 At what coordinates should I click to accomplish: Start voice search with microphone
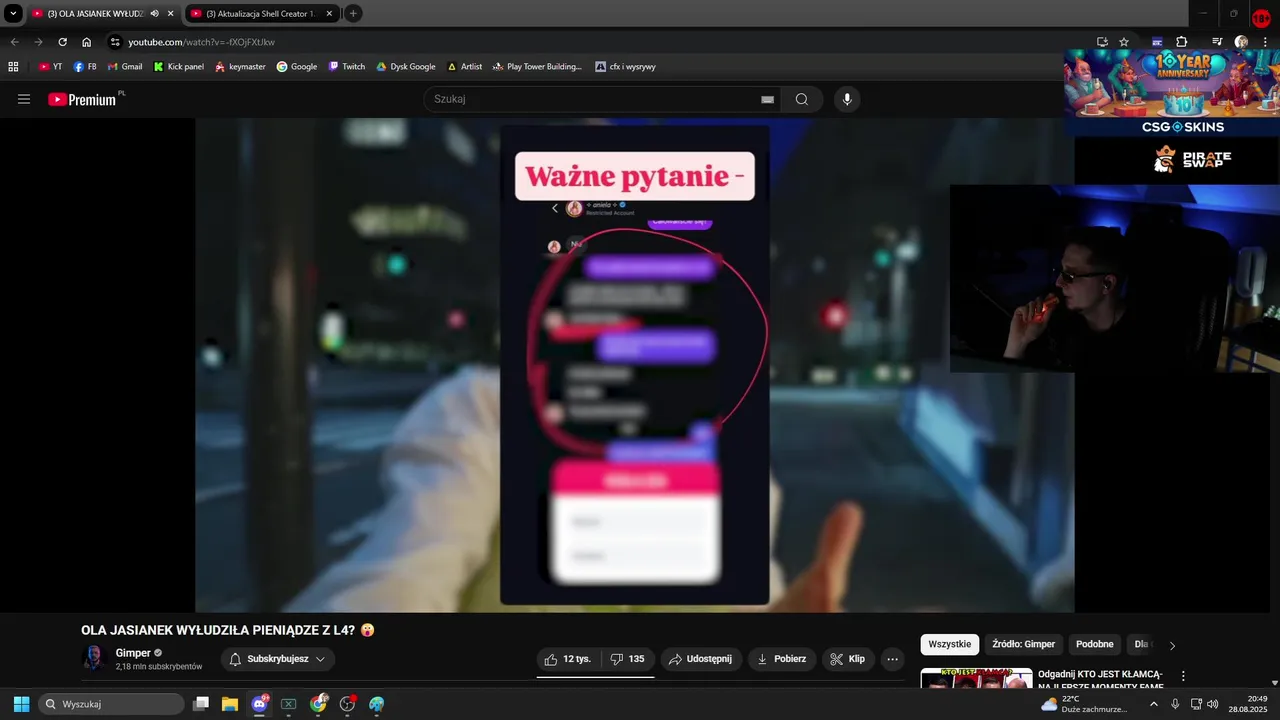[x=847, y=99]
